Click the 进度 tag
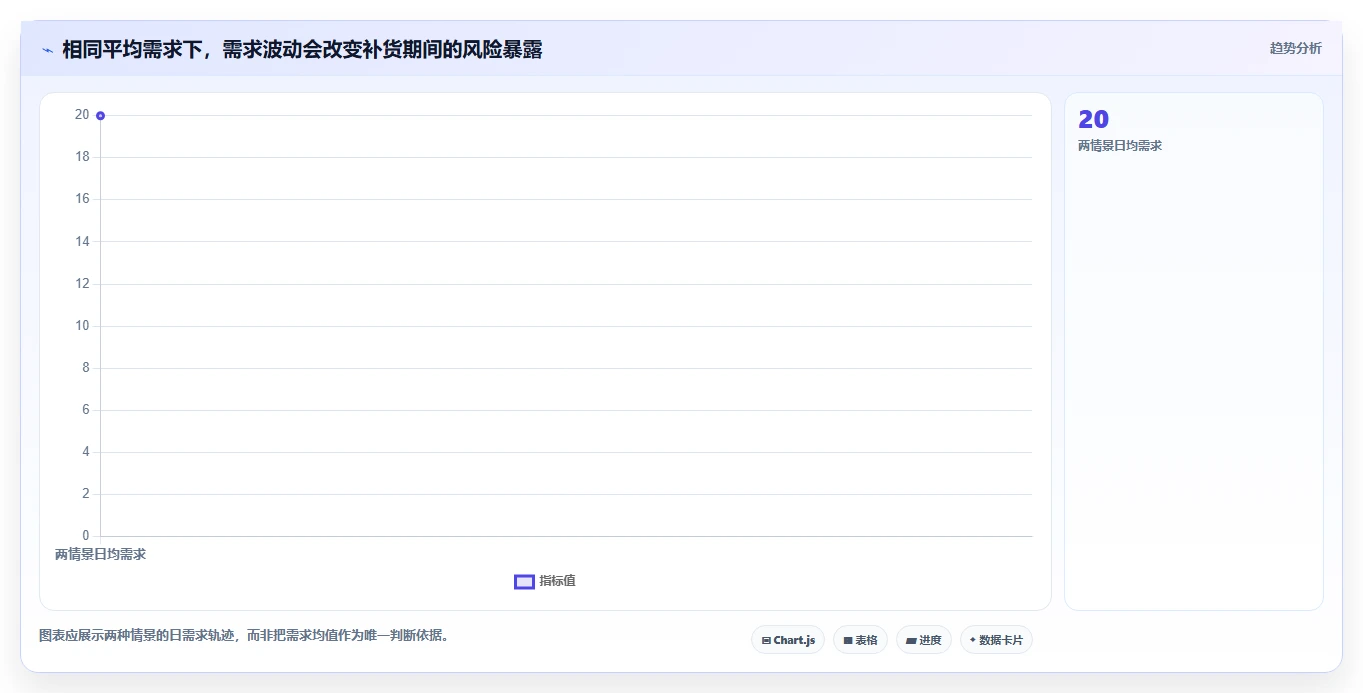 point(924,640)
